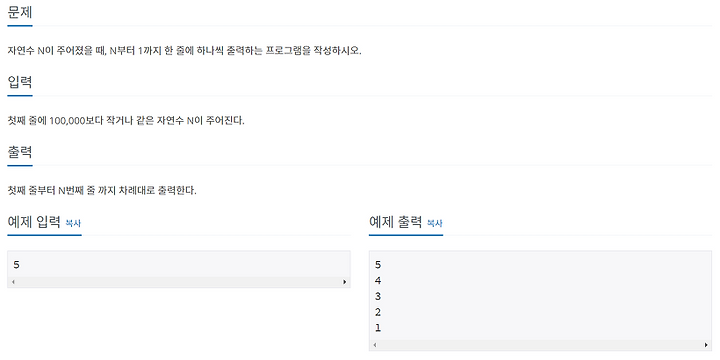Click the 예제 출력 heading text
The width and height of the screenshot is (720, 360).
pos(395,222)
